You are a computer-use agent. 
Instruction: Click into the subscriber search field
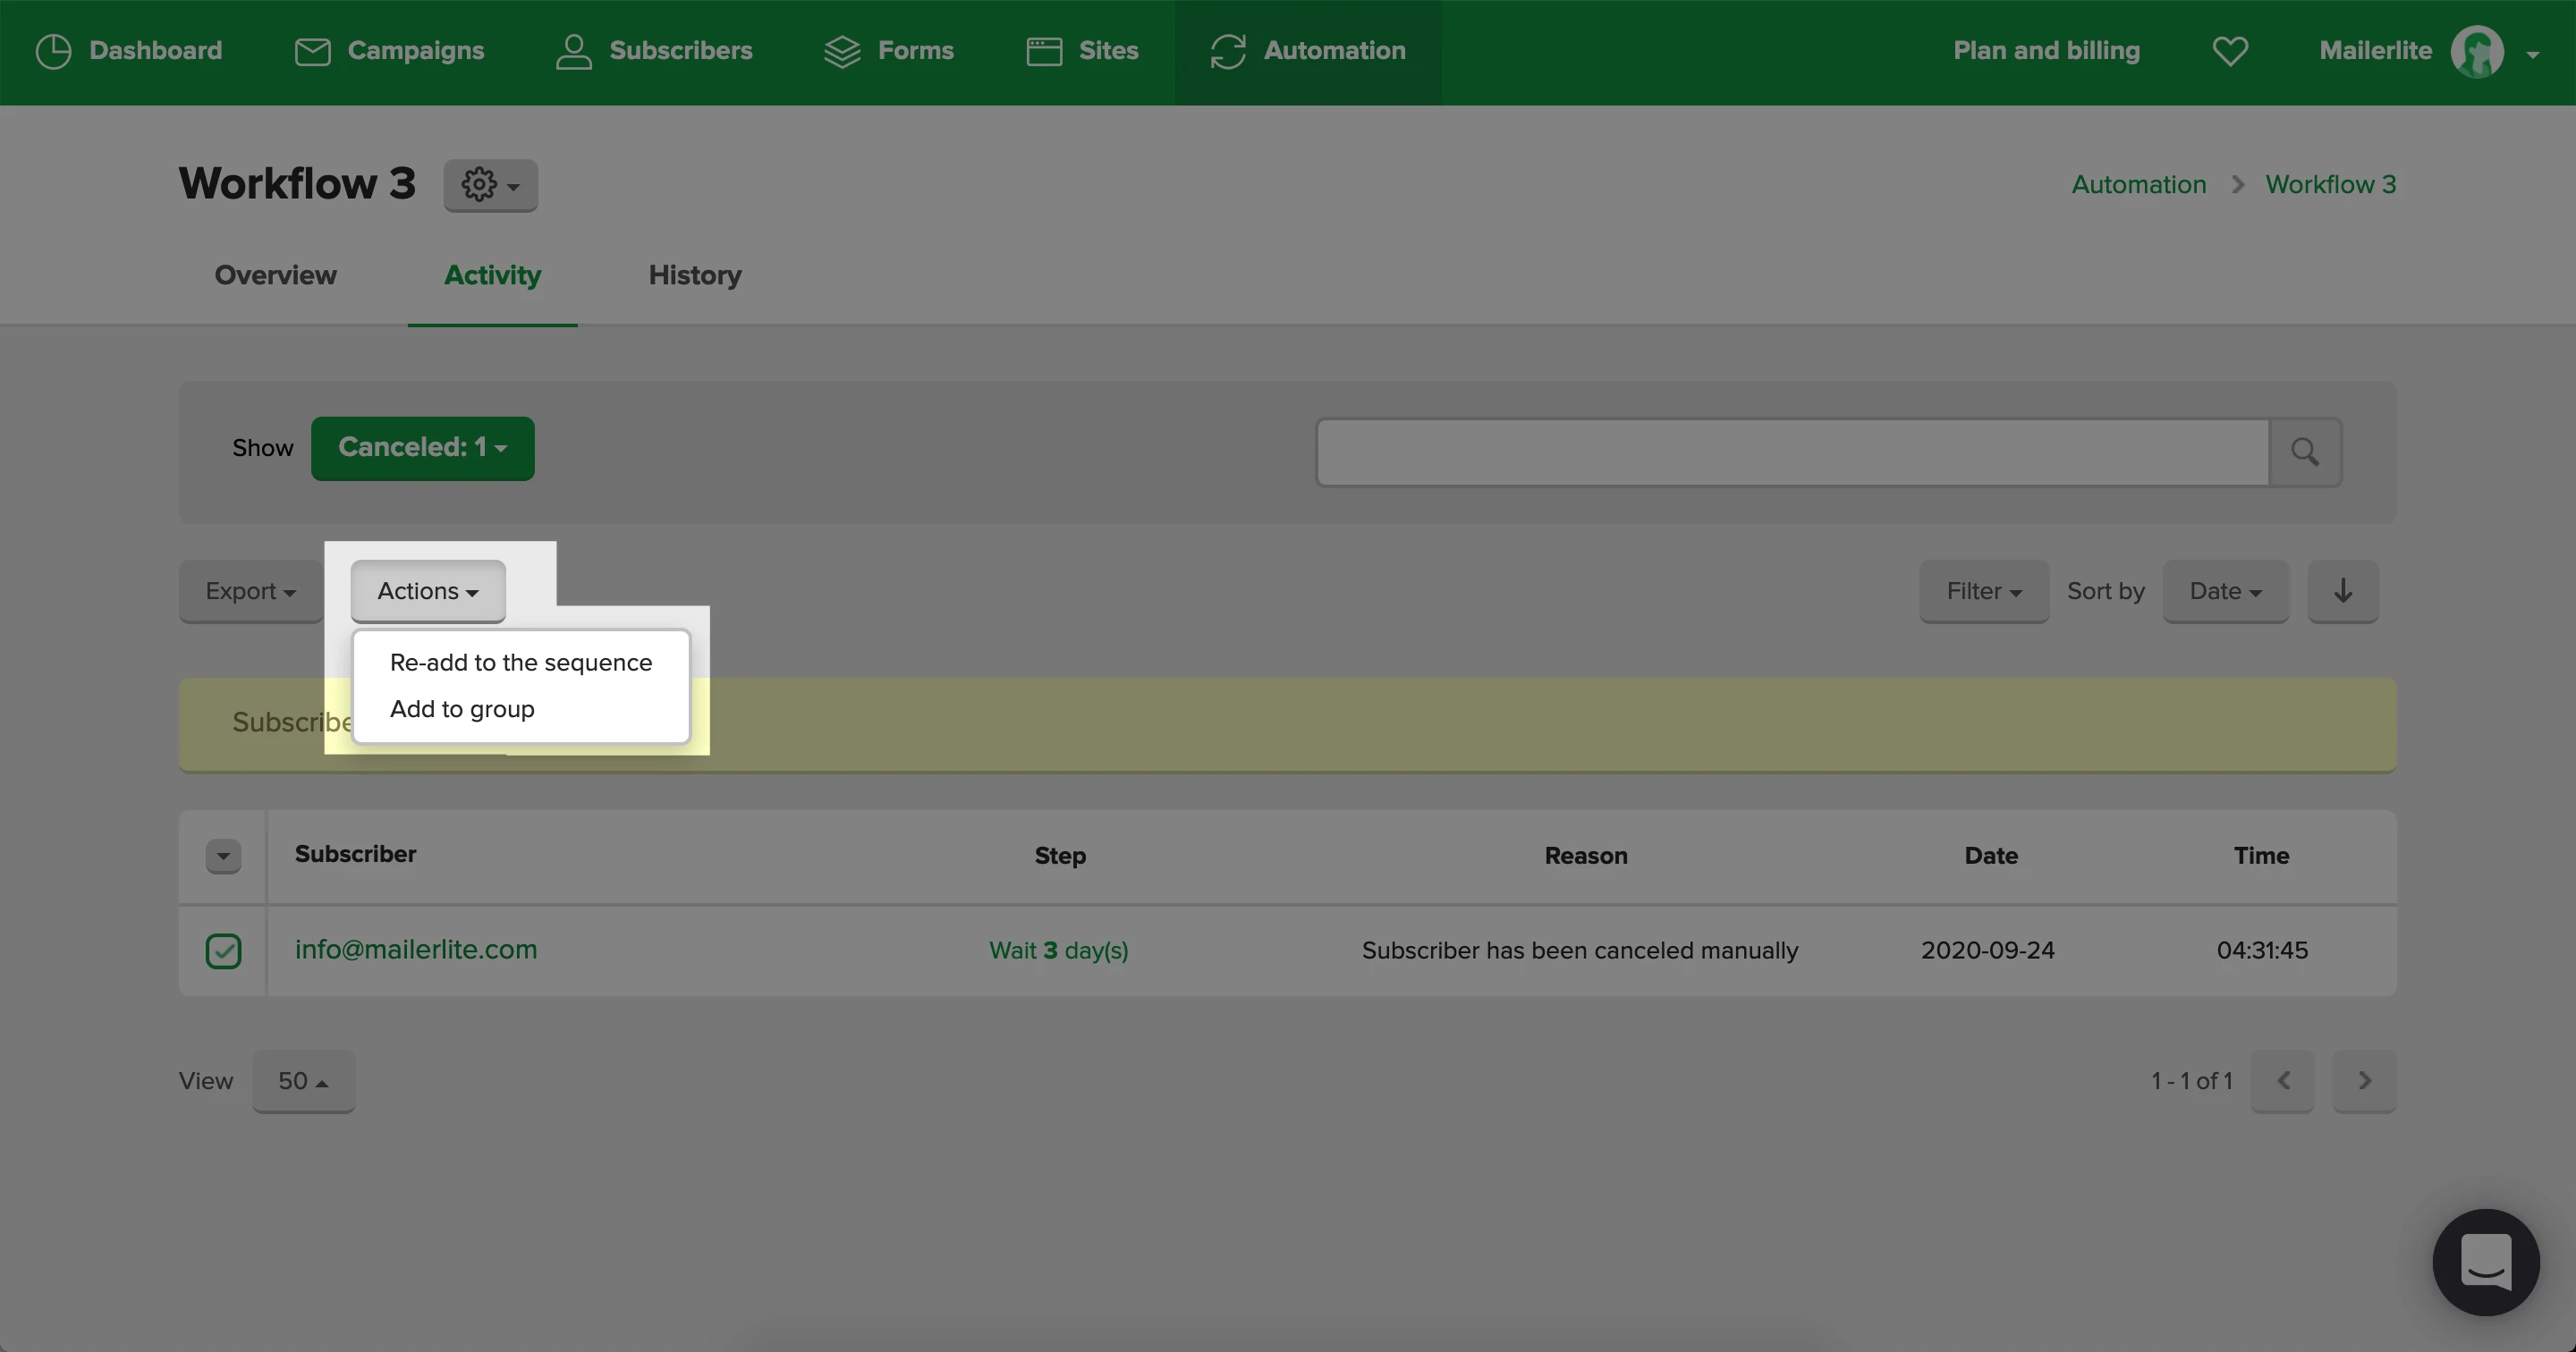point(1791,452)
